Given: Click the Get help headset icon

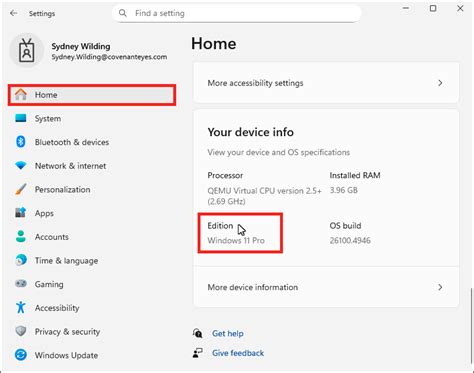Looking at the screenshot, I should (x=197, y=333).
